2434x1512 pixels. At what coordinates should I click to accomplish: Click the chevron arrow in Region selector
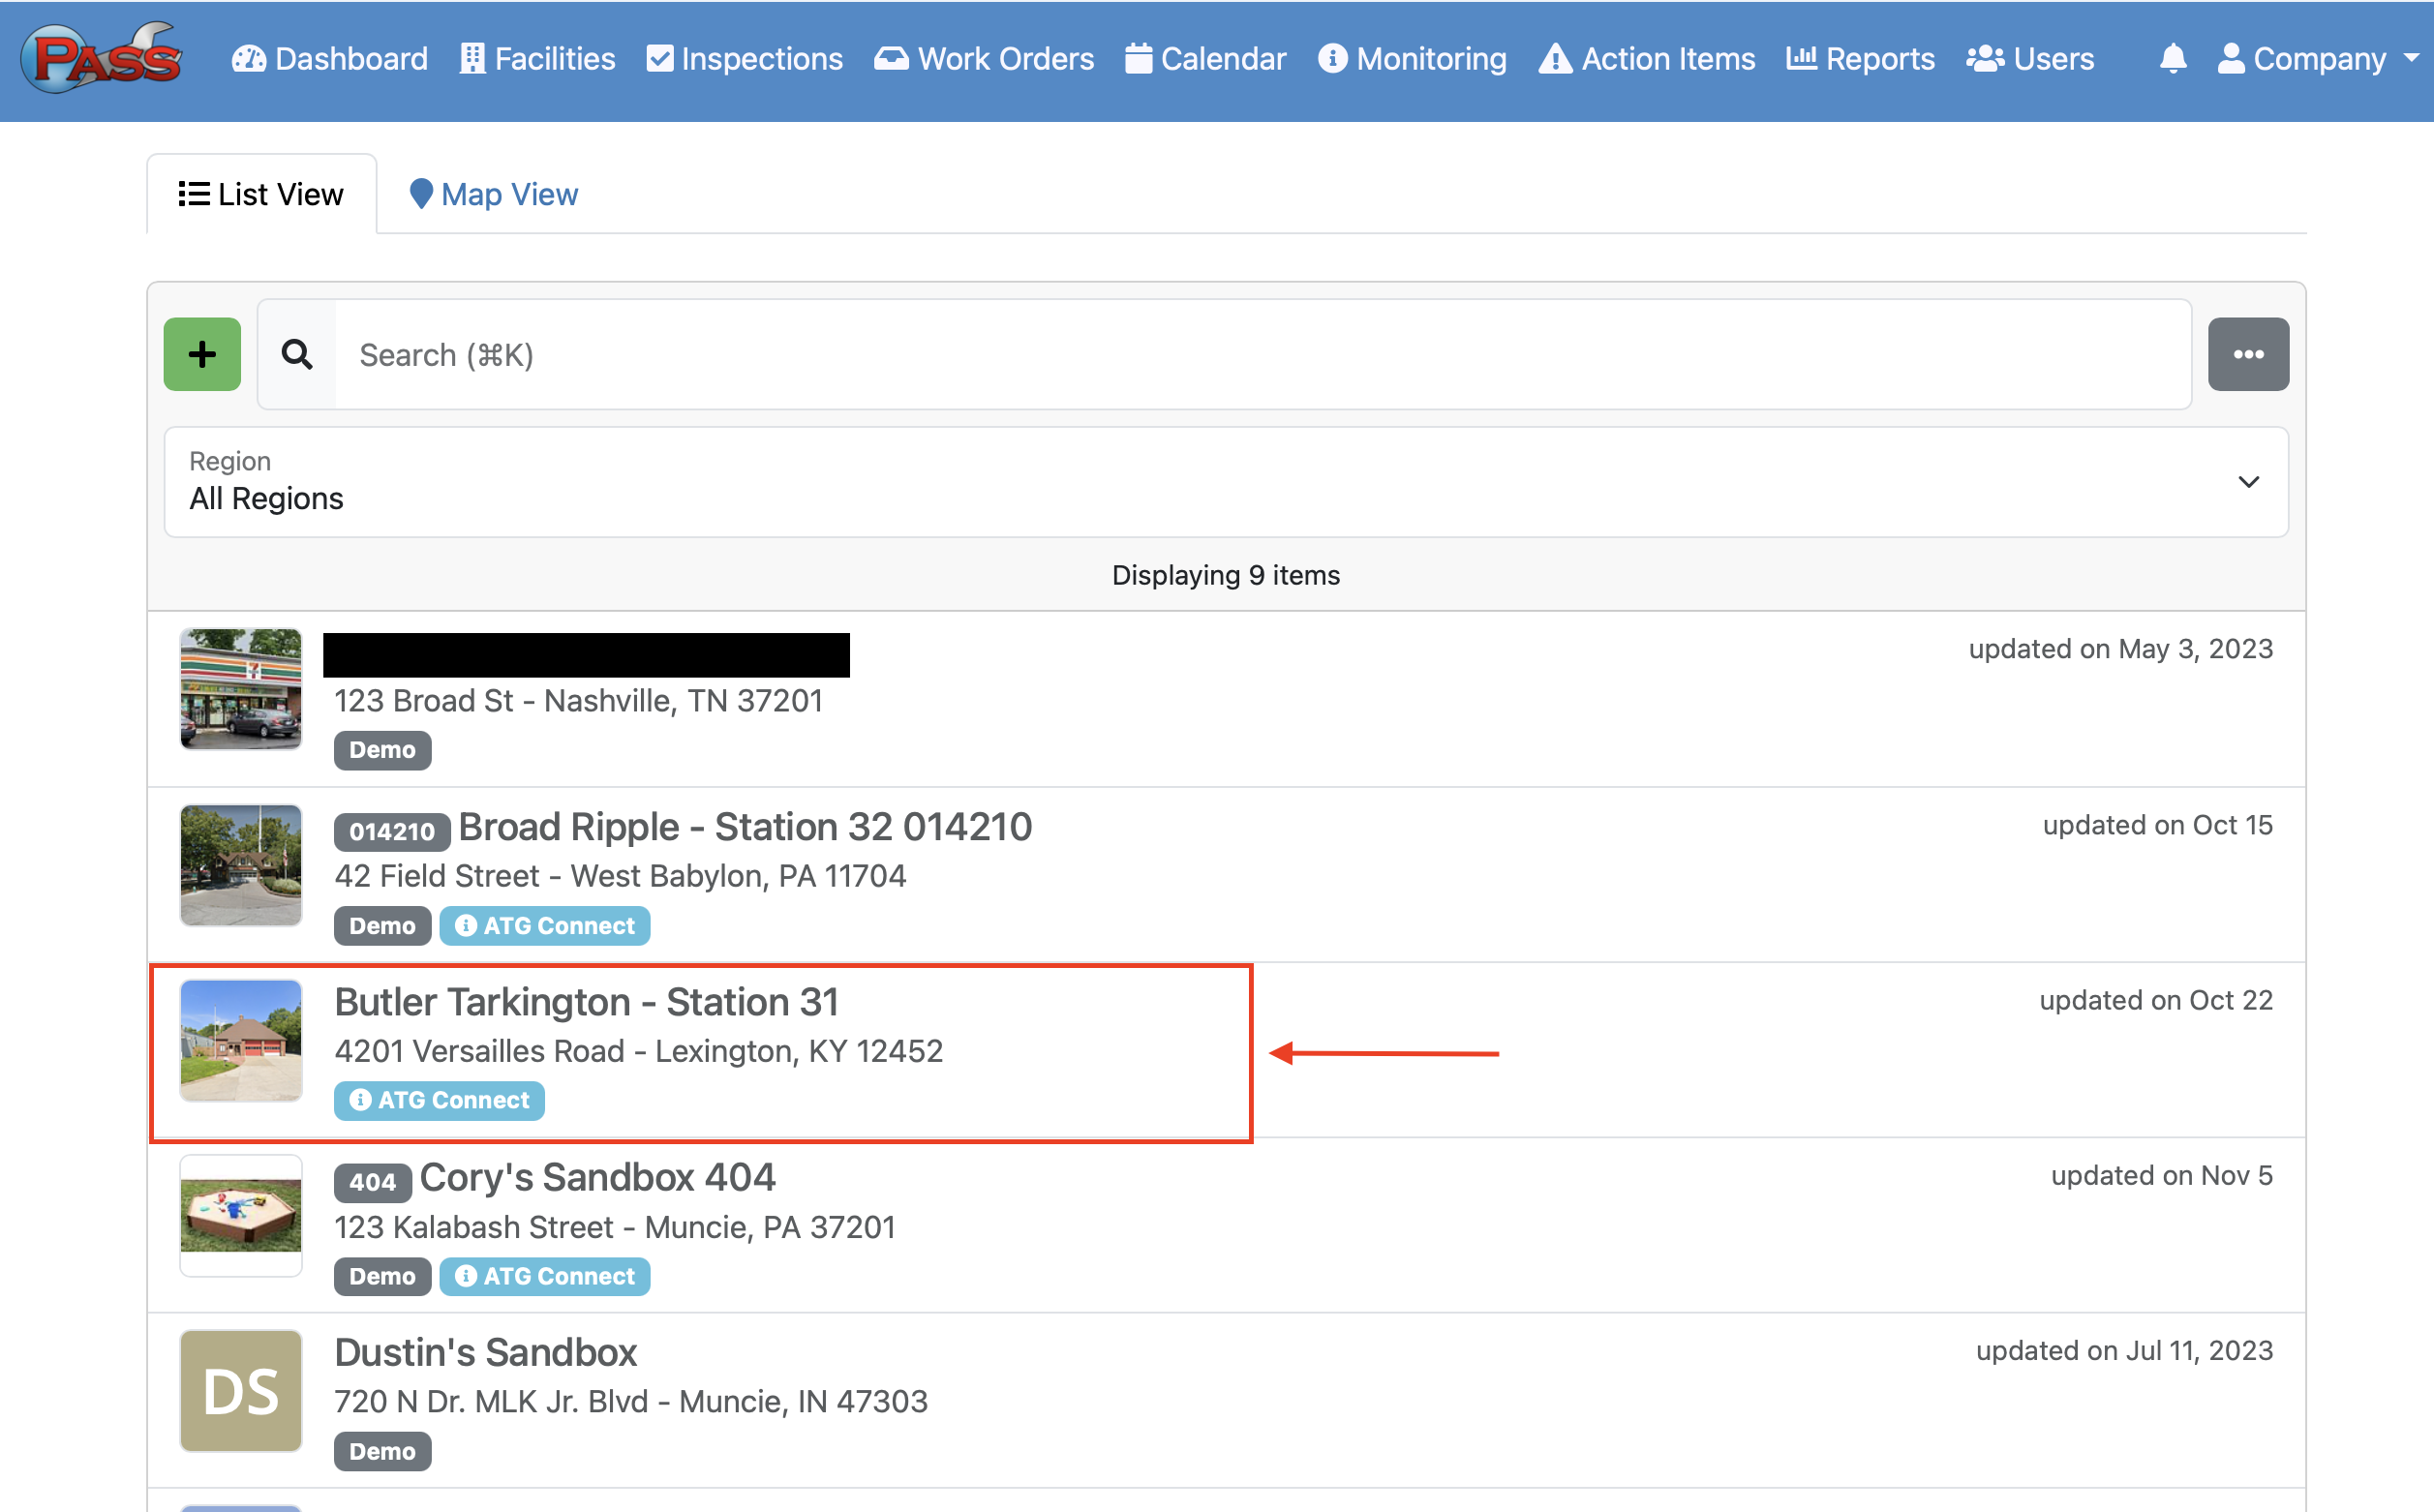click(x=2248, y=482)
